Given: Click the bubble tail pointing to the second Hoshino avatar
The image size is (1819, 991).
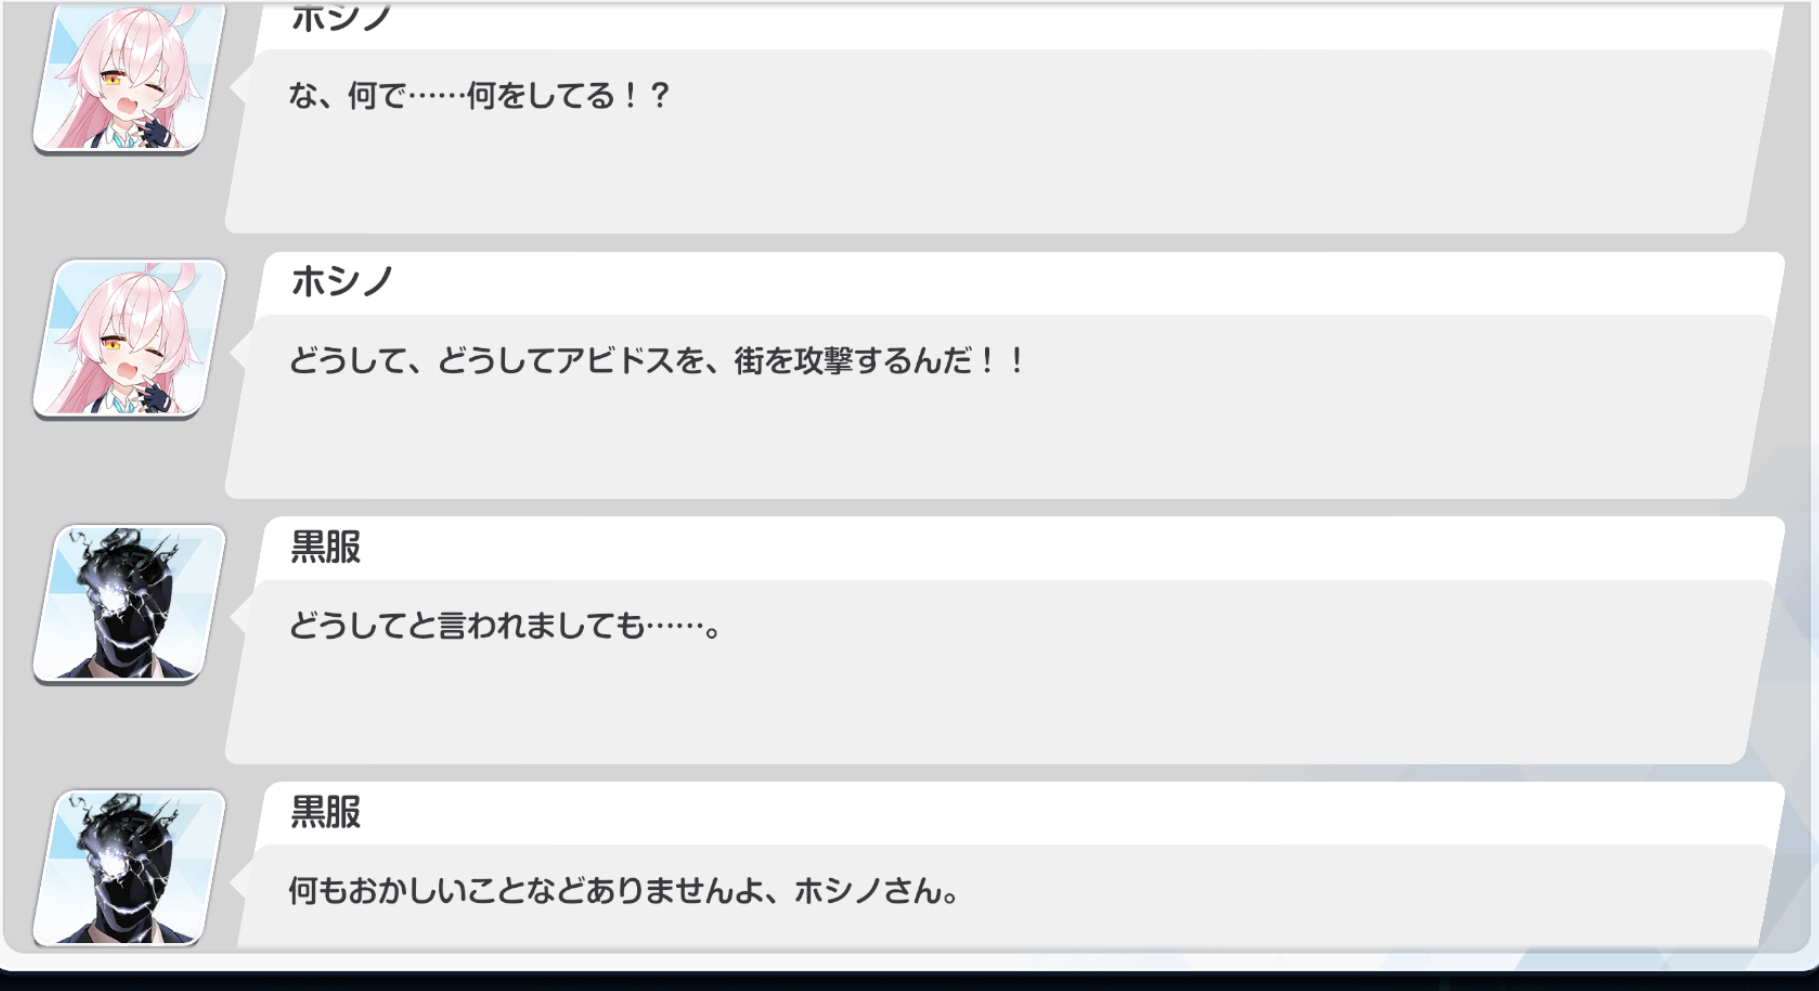Looking at the screenshot, I should coord(239,353).
